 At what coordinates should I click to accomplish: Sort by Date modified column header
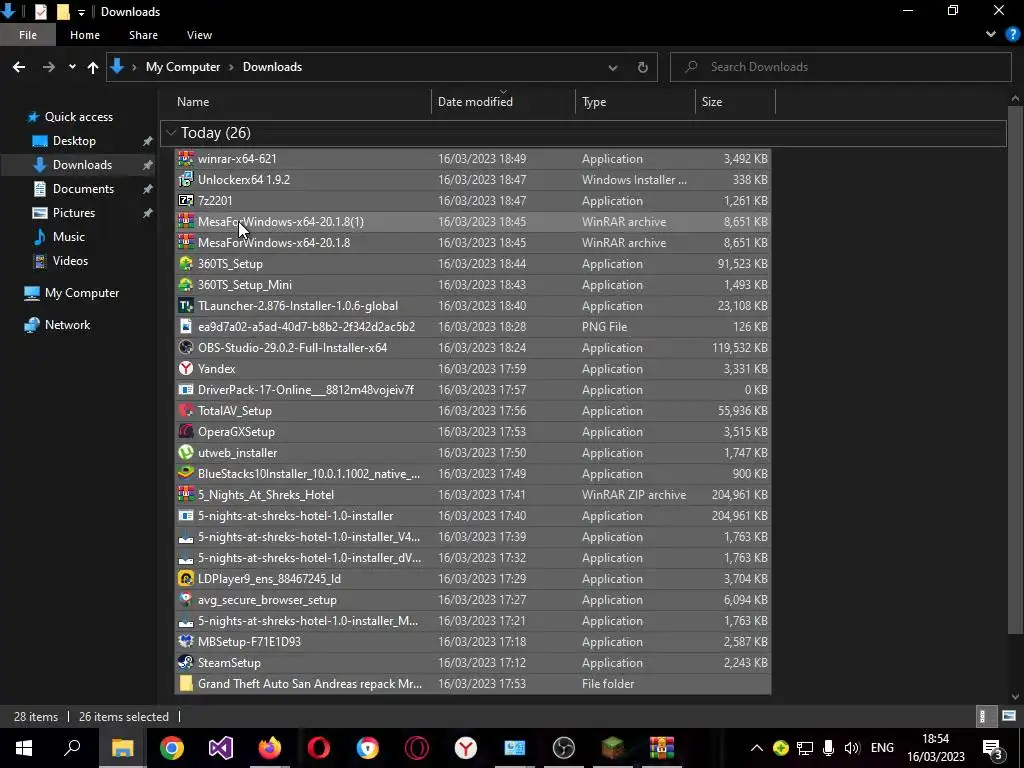(x=475, y=102)
